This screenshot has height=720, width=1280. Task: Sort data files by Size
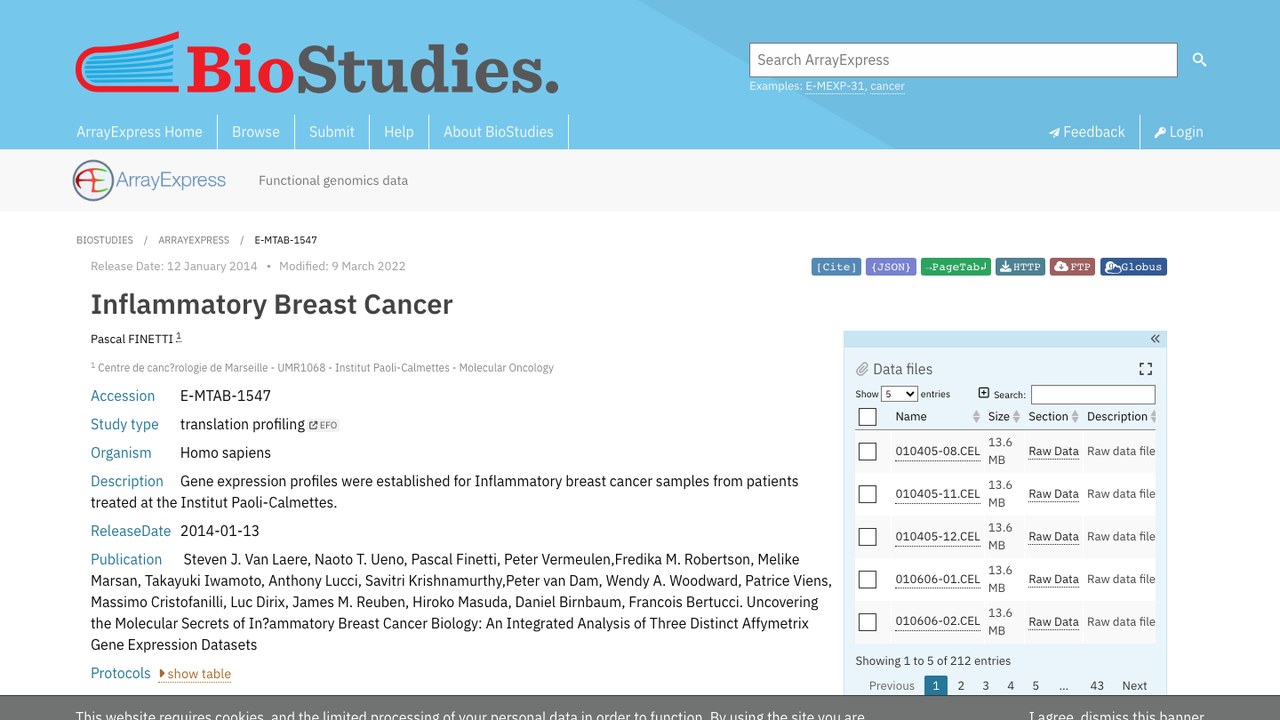tap(1004, 417)
